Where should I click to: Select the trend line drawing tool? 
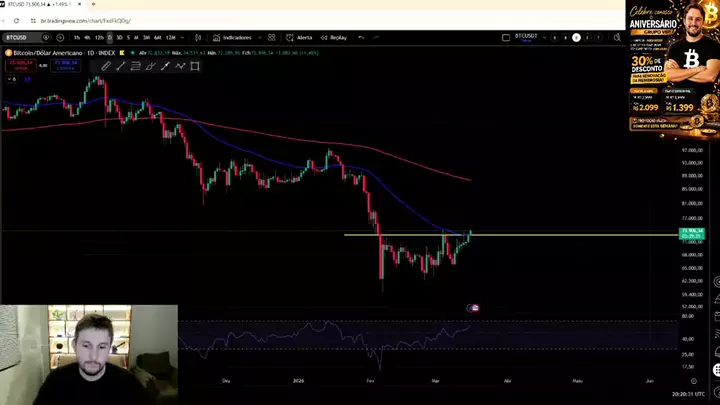point(121,66)
